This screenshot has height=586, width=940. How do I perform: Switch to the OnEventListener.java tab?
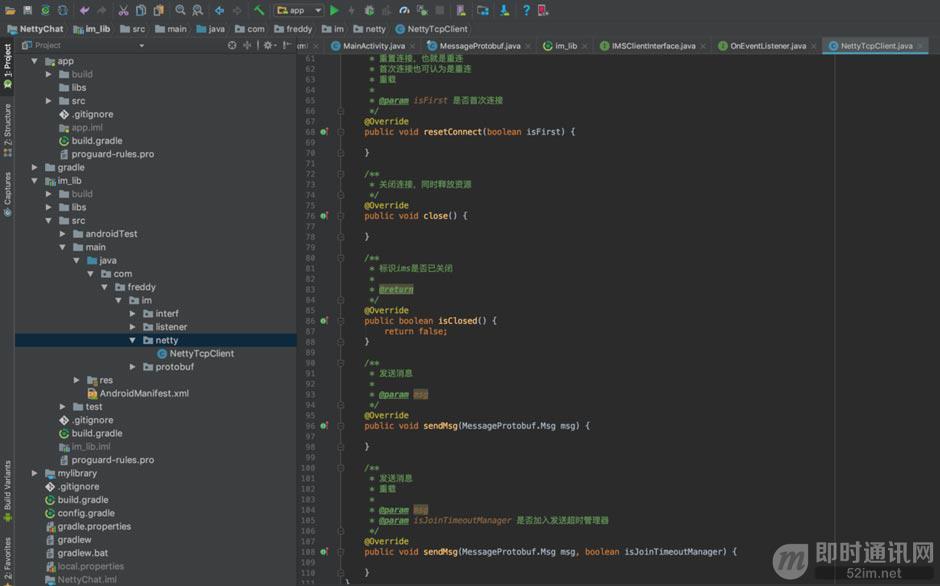pos(762,46)
